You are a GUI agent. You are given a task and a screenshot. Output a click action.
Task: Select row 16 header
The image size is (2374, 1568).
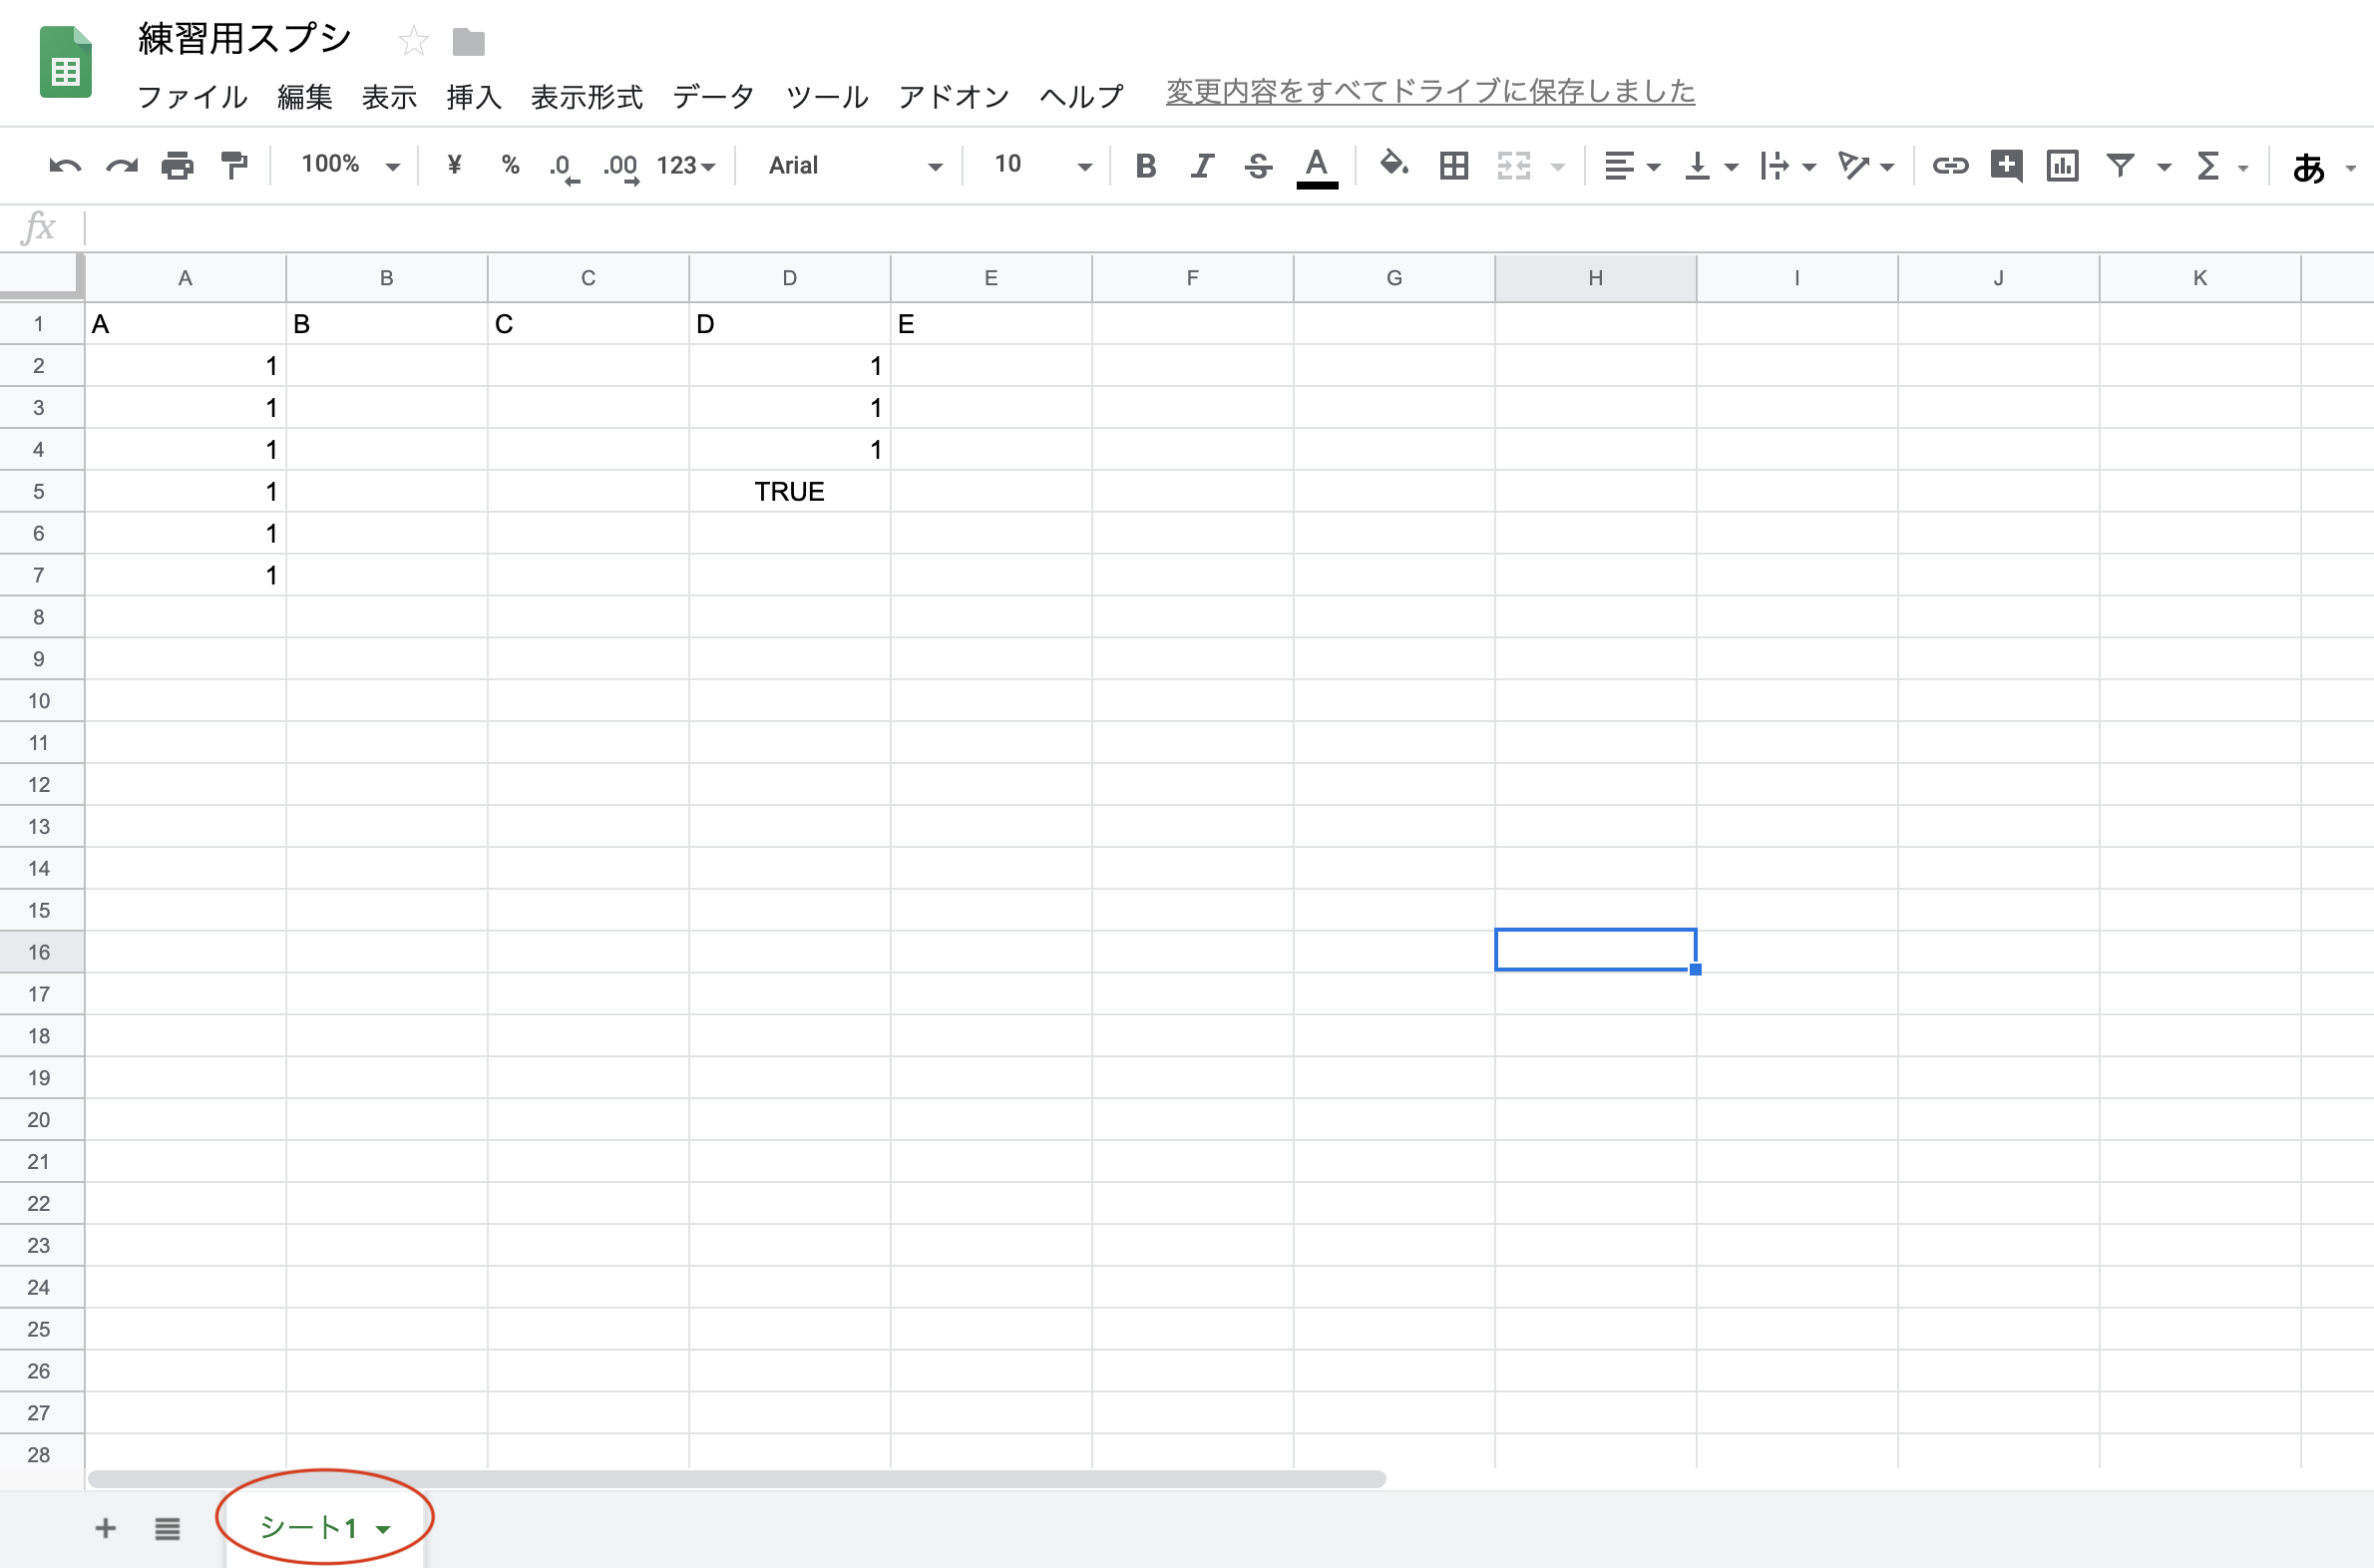pyautogui.click(x=40, y=952)
